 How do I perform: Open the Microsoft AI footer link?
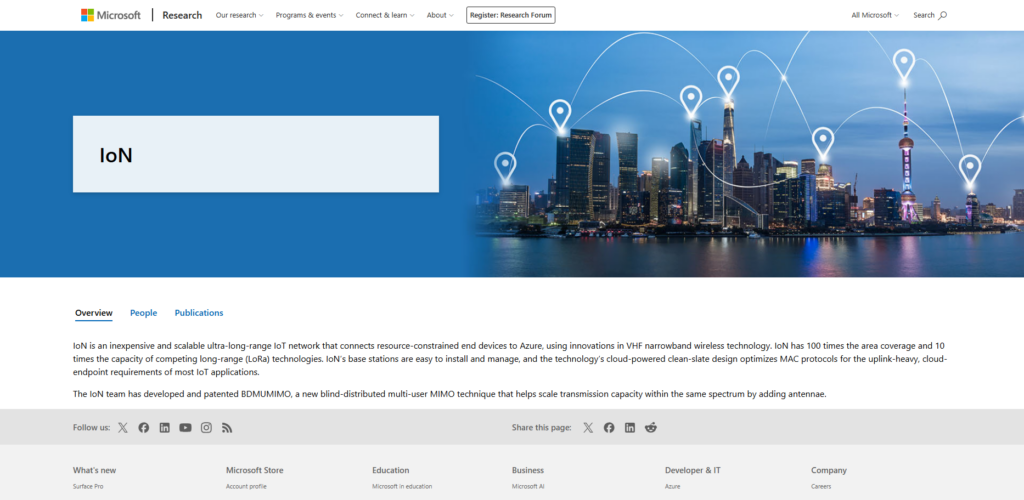(528, 486)
